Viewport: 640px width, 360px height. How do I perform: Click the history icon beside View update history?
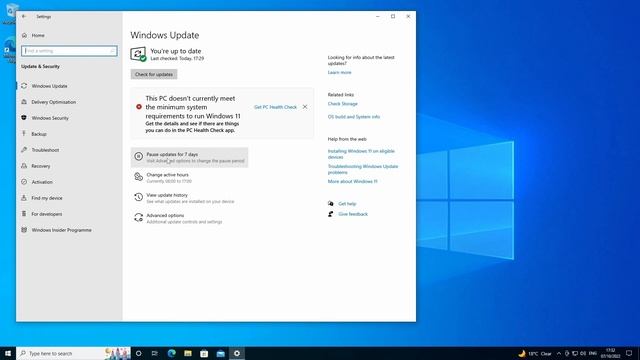(x=138, y=197)
